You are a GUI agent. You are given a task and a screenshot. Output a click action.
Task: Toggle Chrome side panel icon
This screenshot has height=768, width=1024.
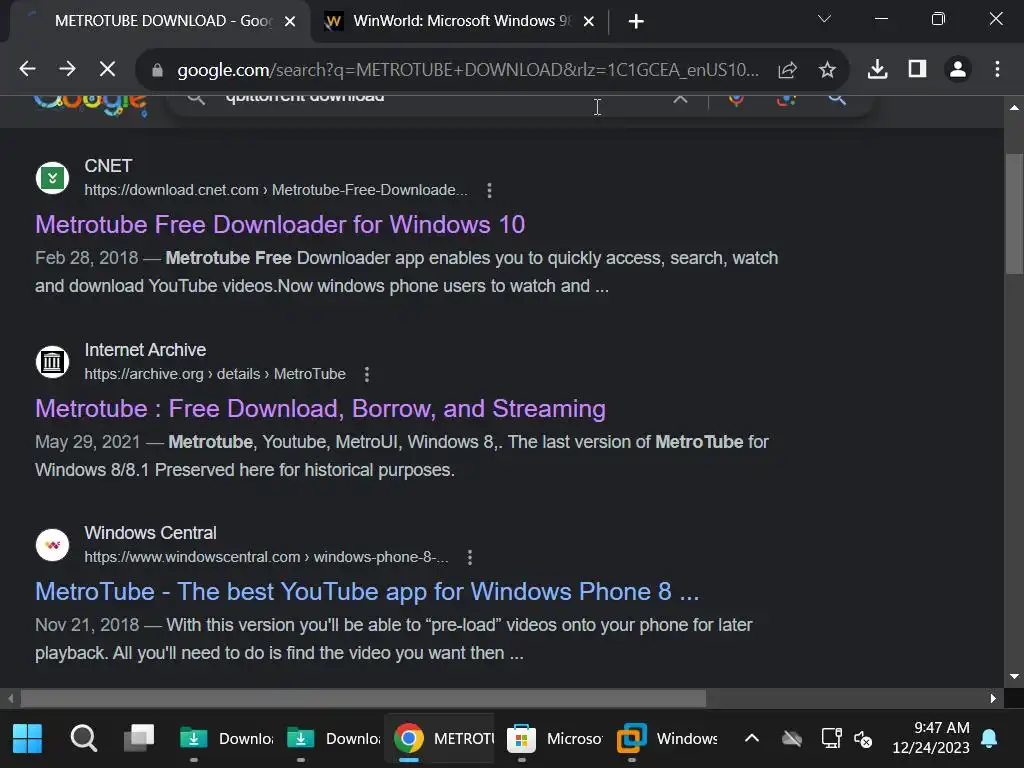coord(918,69)
